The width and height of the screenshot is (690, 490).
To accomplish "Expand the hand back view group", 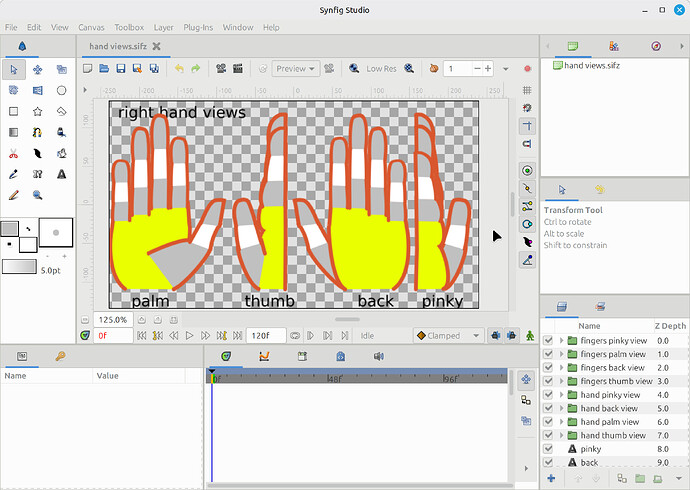I will point(562,408).
